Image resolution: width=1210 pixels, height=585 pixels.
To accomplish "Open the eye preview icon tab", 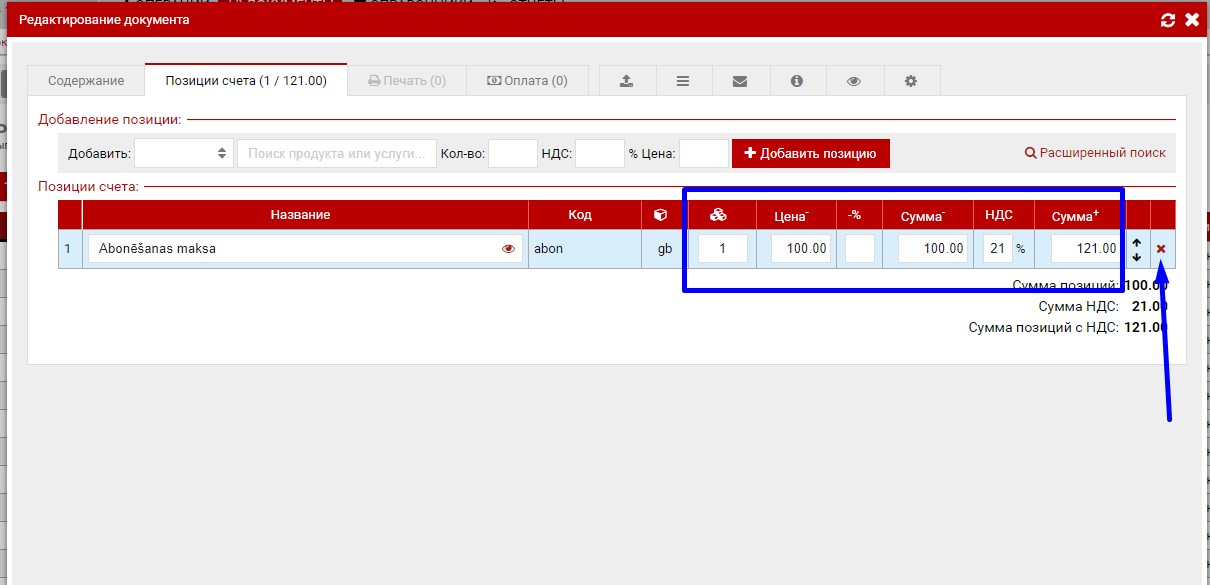I will (x=854, y=81).
